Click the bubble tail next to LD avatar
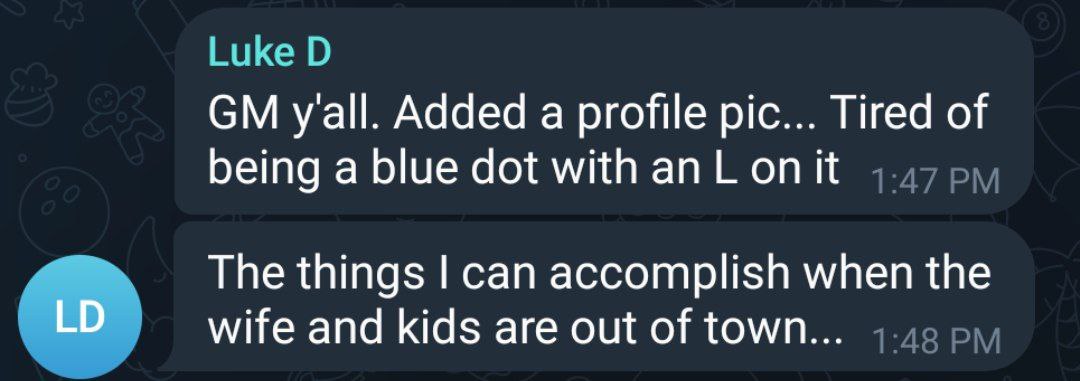This screenshot has width=1080, height=381. click(x=167, y=362)
